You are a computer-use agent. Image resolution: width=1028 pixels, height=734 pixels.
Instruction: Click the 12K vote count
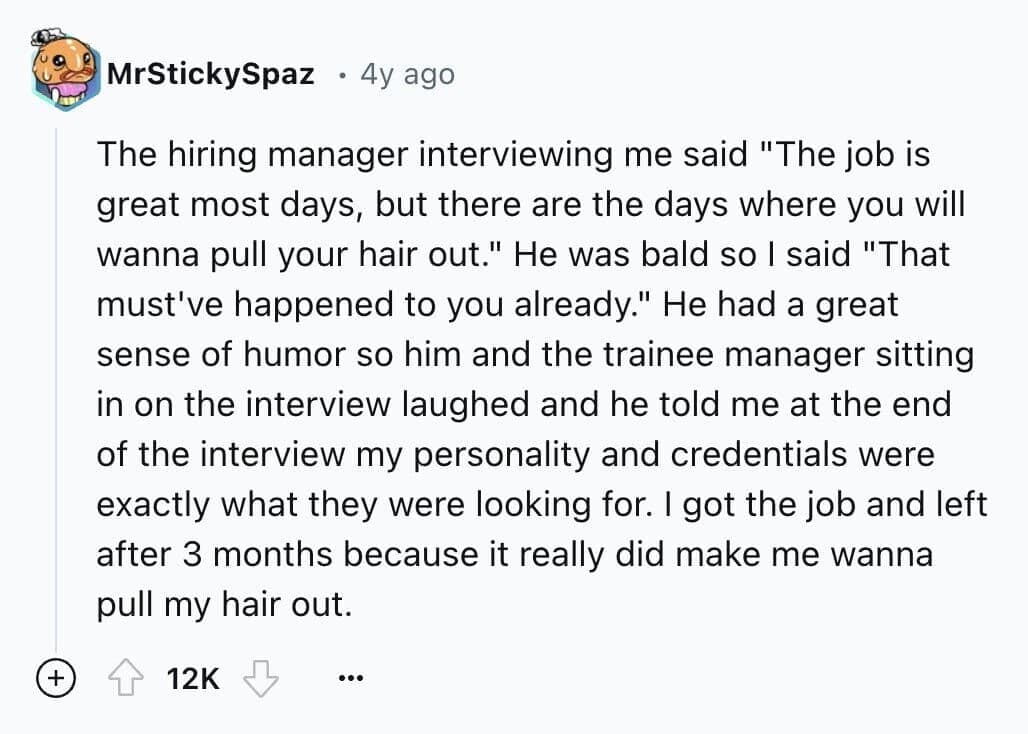tap(193, 680)
